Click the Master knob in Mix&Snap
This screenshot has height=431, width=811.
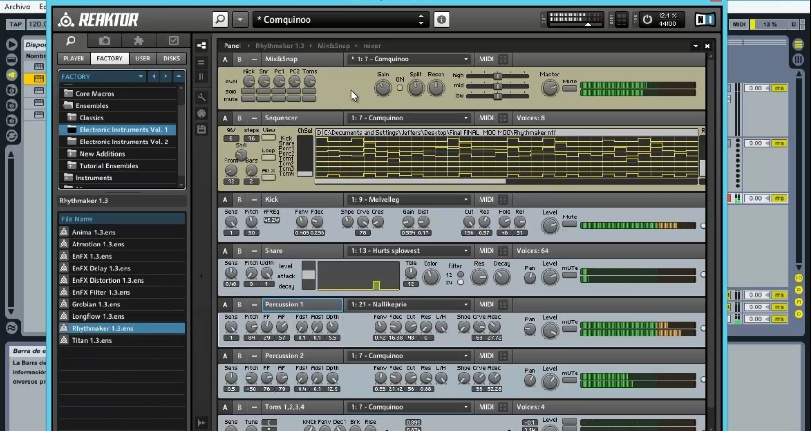550,88
